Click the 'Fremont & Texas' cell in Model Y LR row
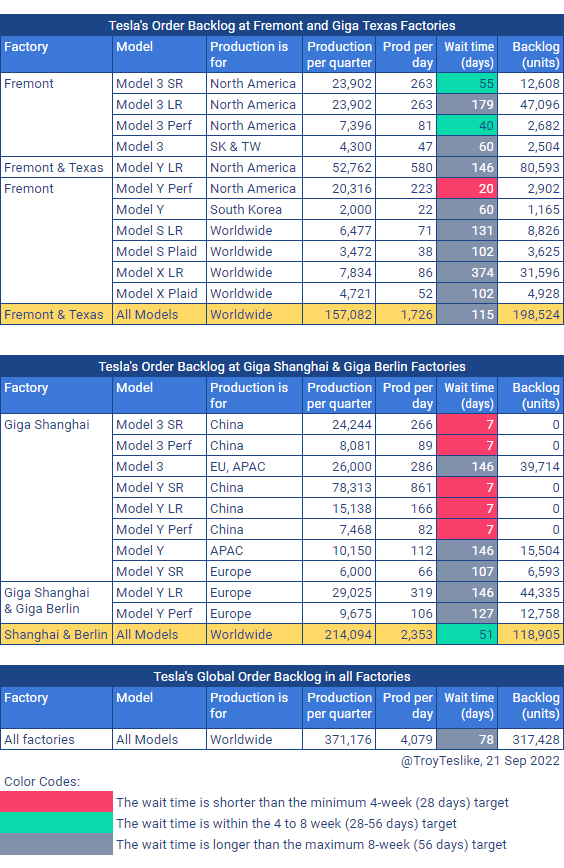564x868 pixels. 56,168
